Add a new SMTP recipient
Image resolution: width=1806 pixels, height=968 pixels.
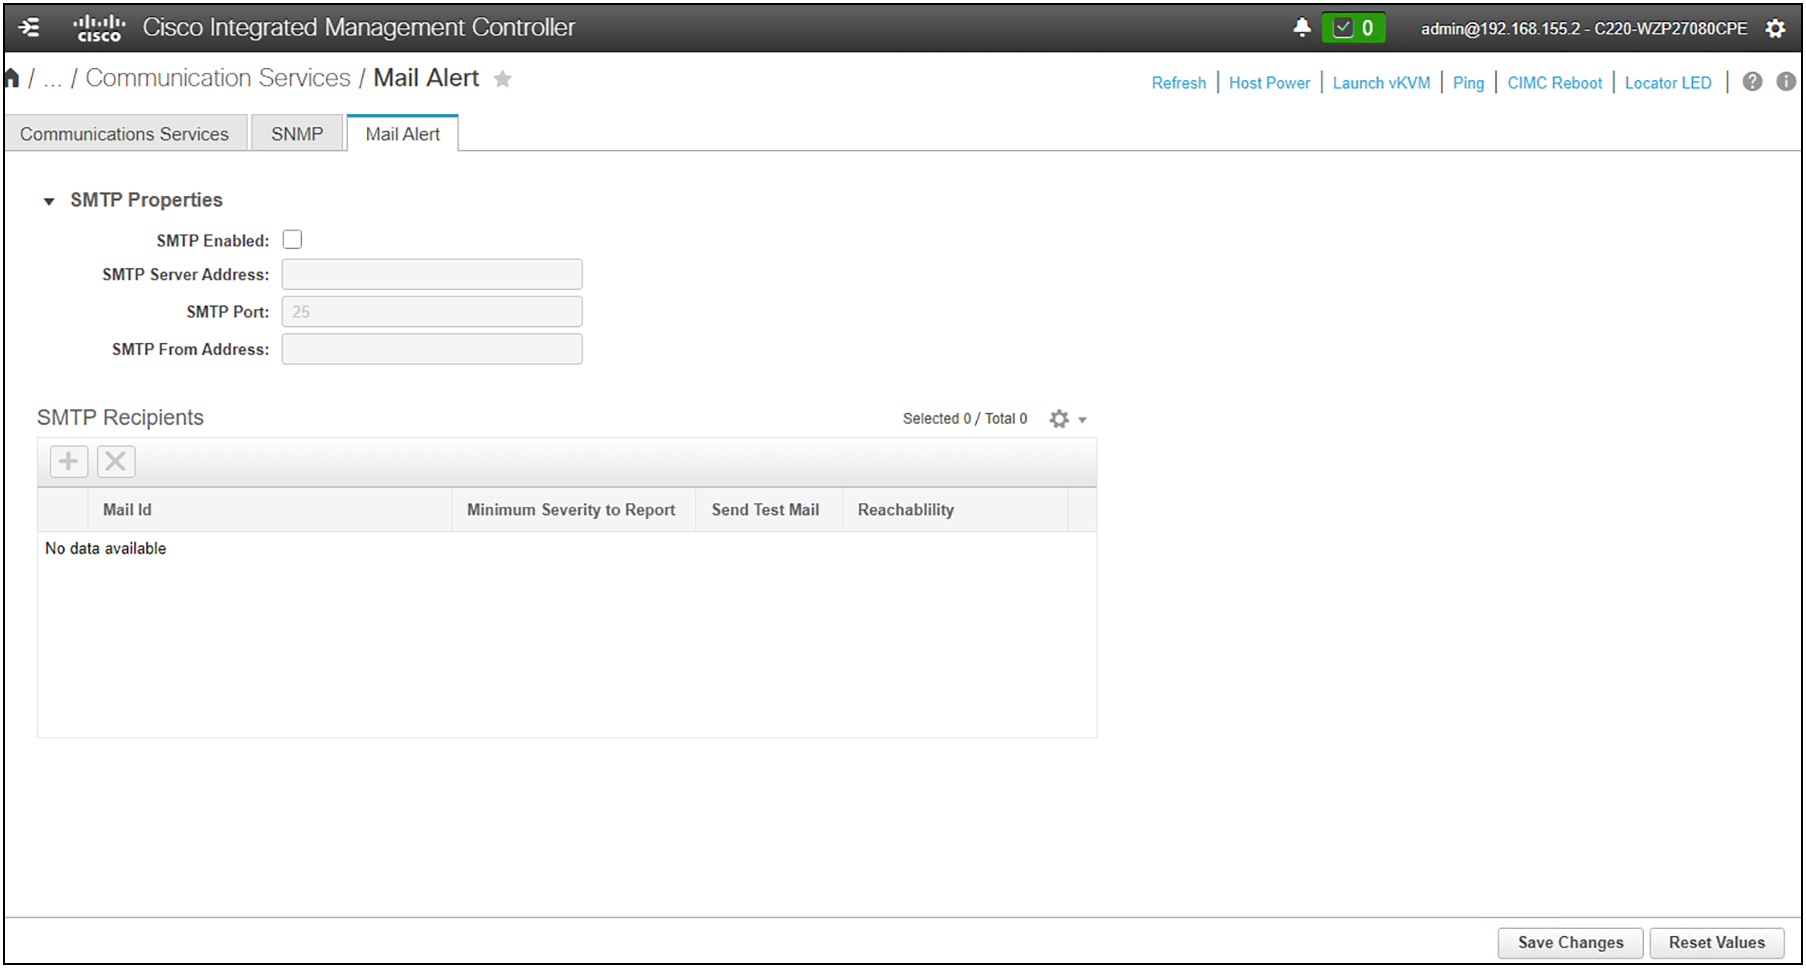click(x=69, y=461)
